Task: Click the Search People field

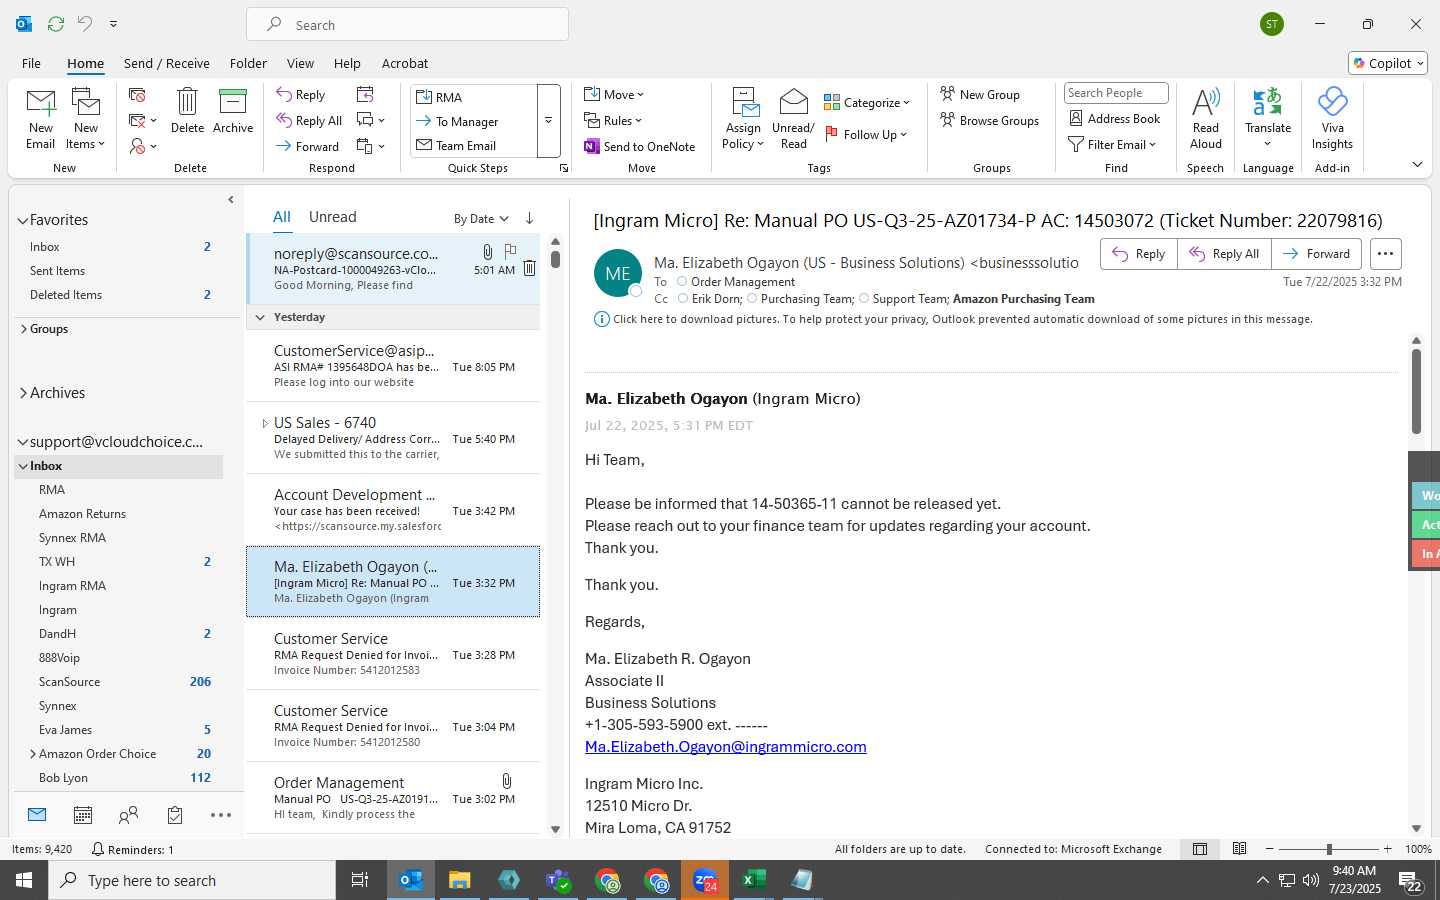Action: pyautogui.click(x=1116, y=93)
